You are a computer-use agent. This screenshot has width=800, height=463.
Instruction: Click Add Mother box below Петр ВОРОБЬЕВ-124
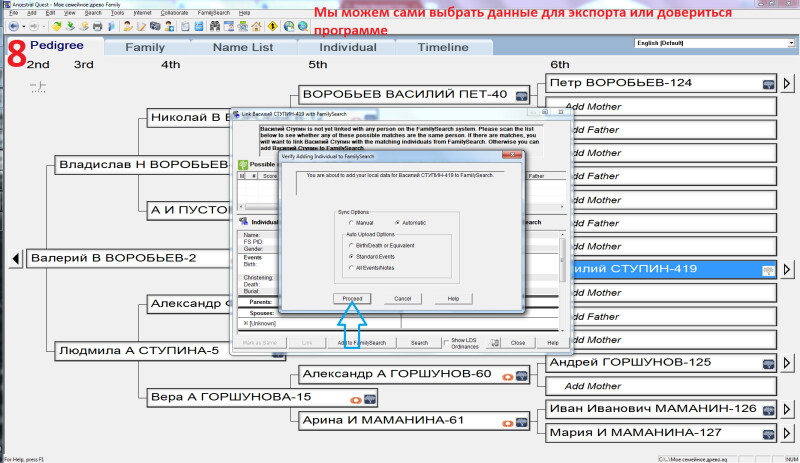pyautogui.click(x=661, y=107)
